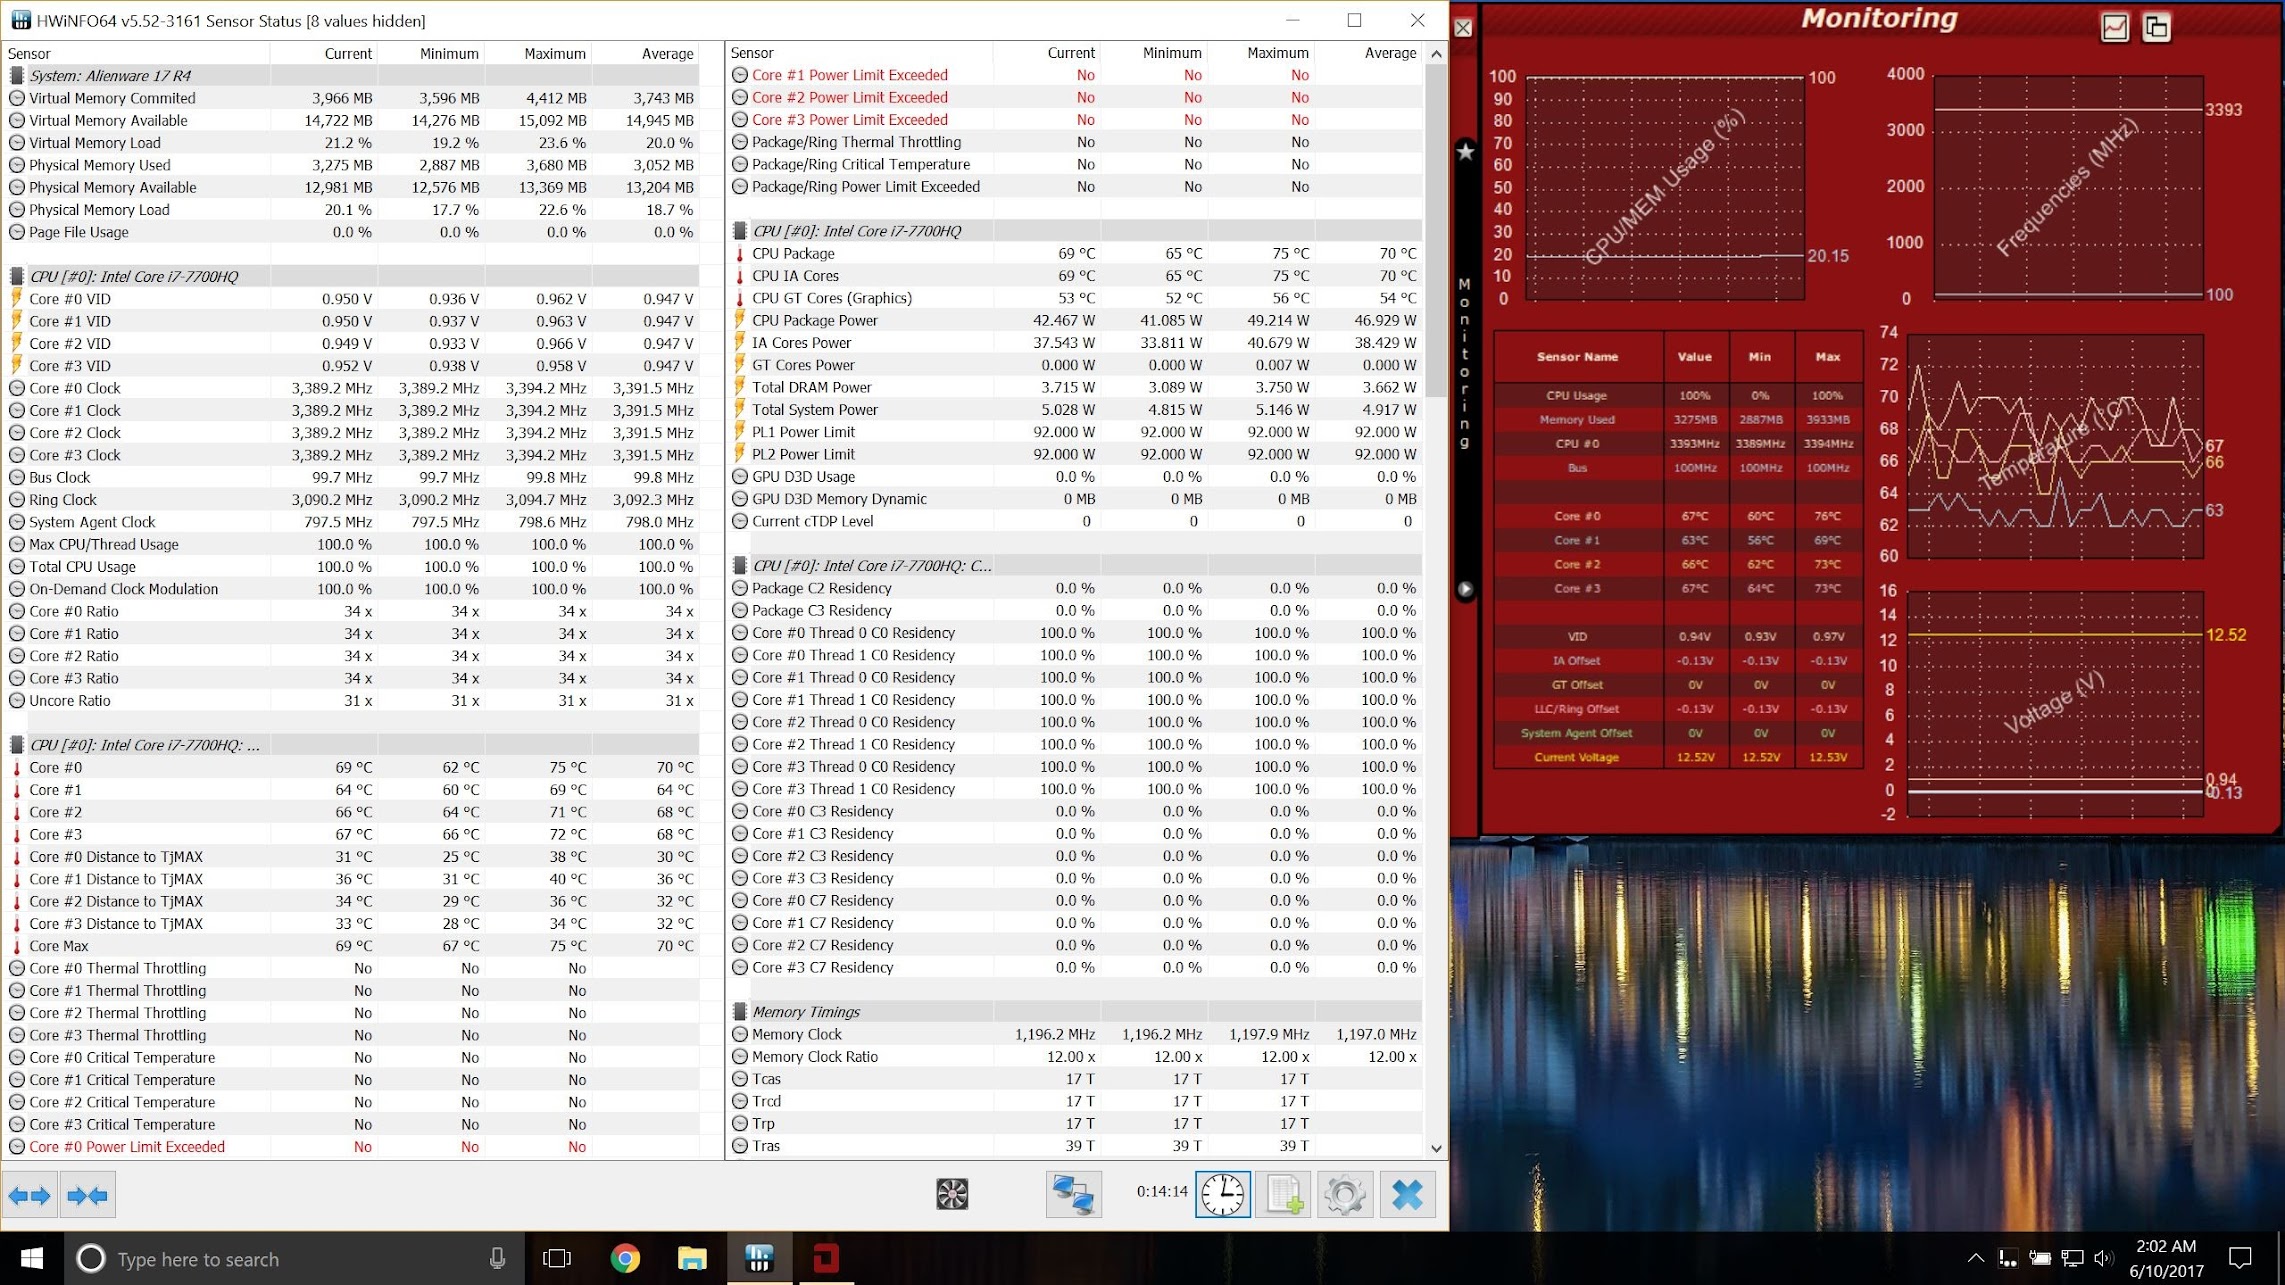The height and width of the screenshot is (1285, 2285).
Task: Open Task View from the taskbar
Action: (557, 1258)
